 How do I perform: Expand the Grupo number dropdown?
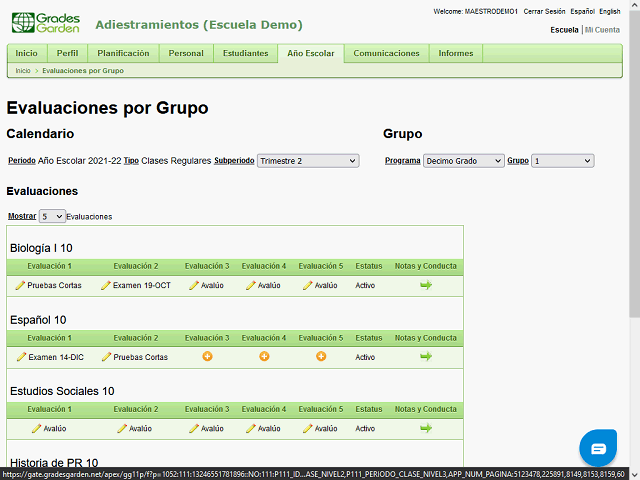[562, 160]
